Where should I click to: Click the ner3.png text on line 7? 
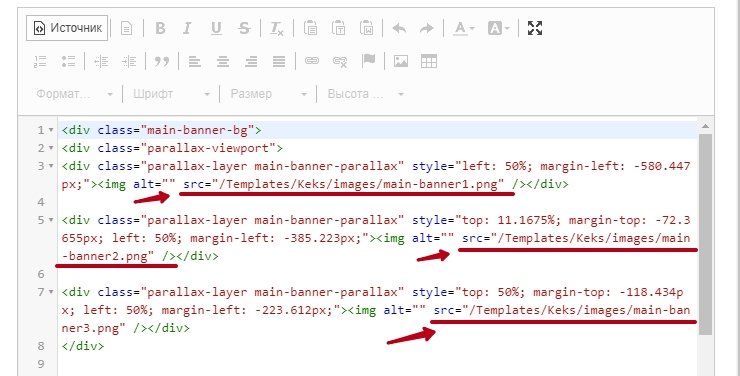(94, 328)
